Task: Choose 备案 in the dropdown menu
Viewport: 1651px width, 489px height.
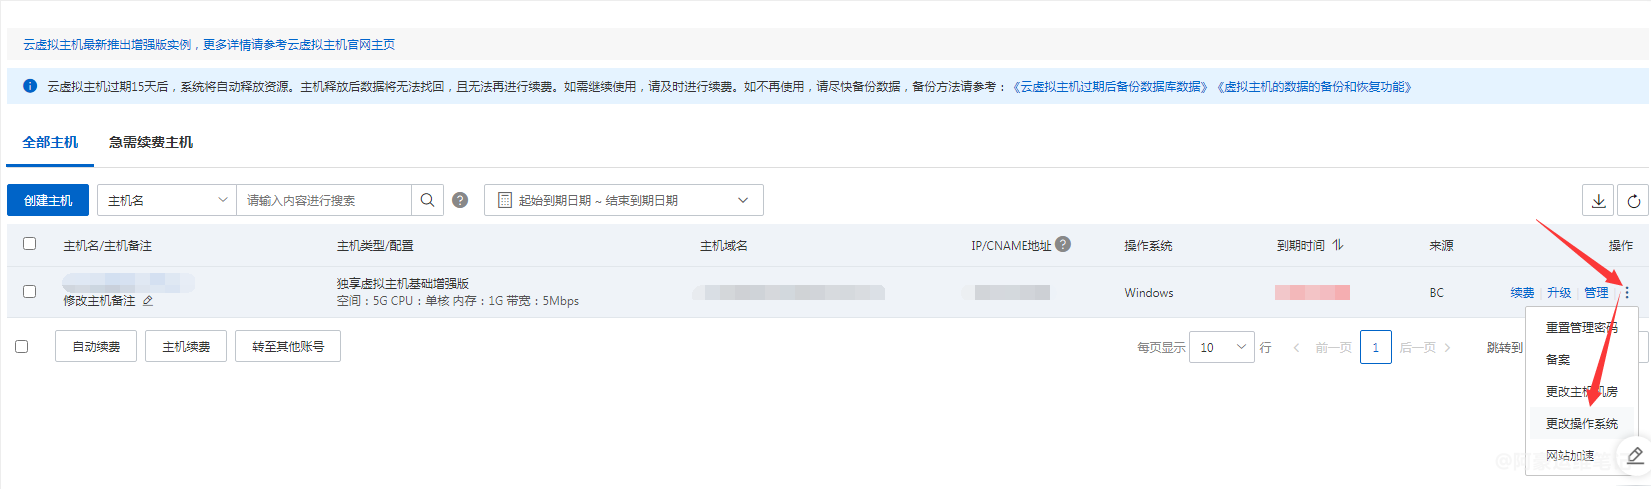Action: point(1557,360)
